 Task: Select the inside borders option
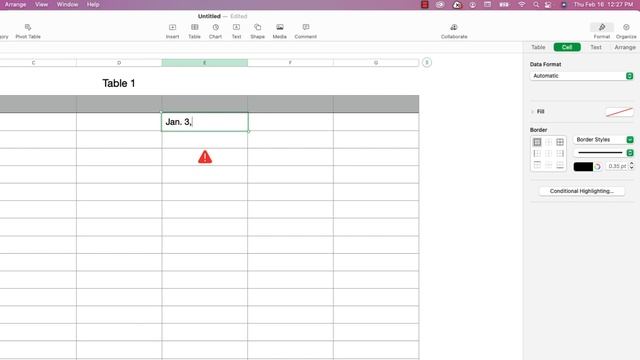[x=549, y=142]
